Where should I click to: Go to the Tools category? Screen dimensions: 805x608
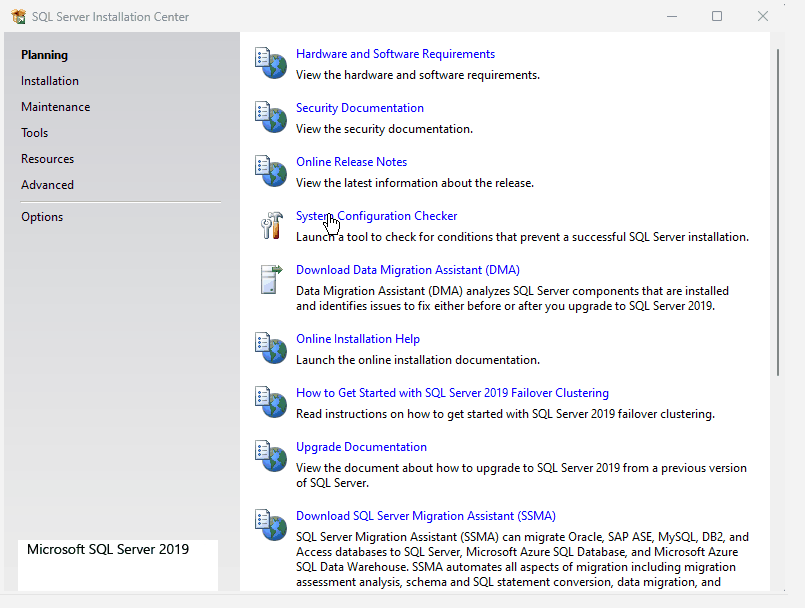(x=34, y=132)
